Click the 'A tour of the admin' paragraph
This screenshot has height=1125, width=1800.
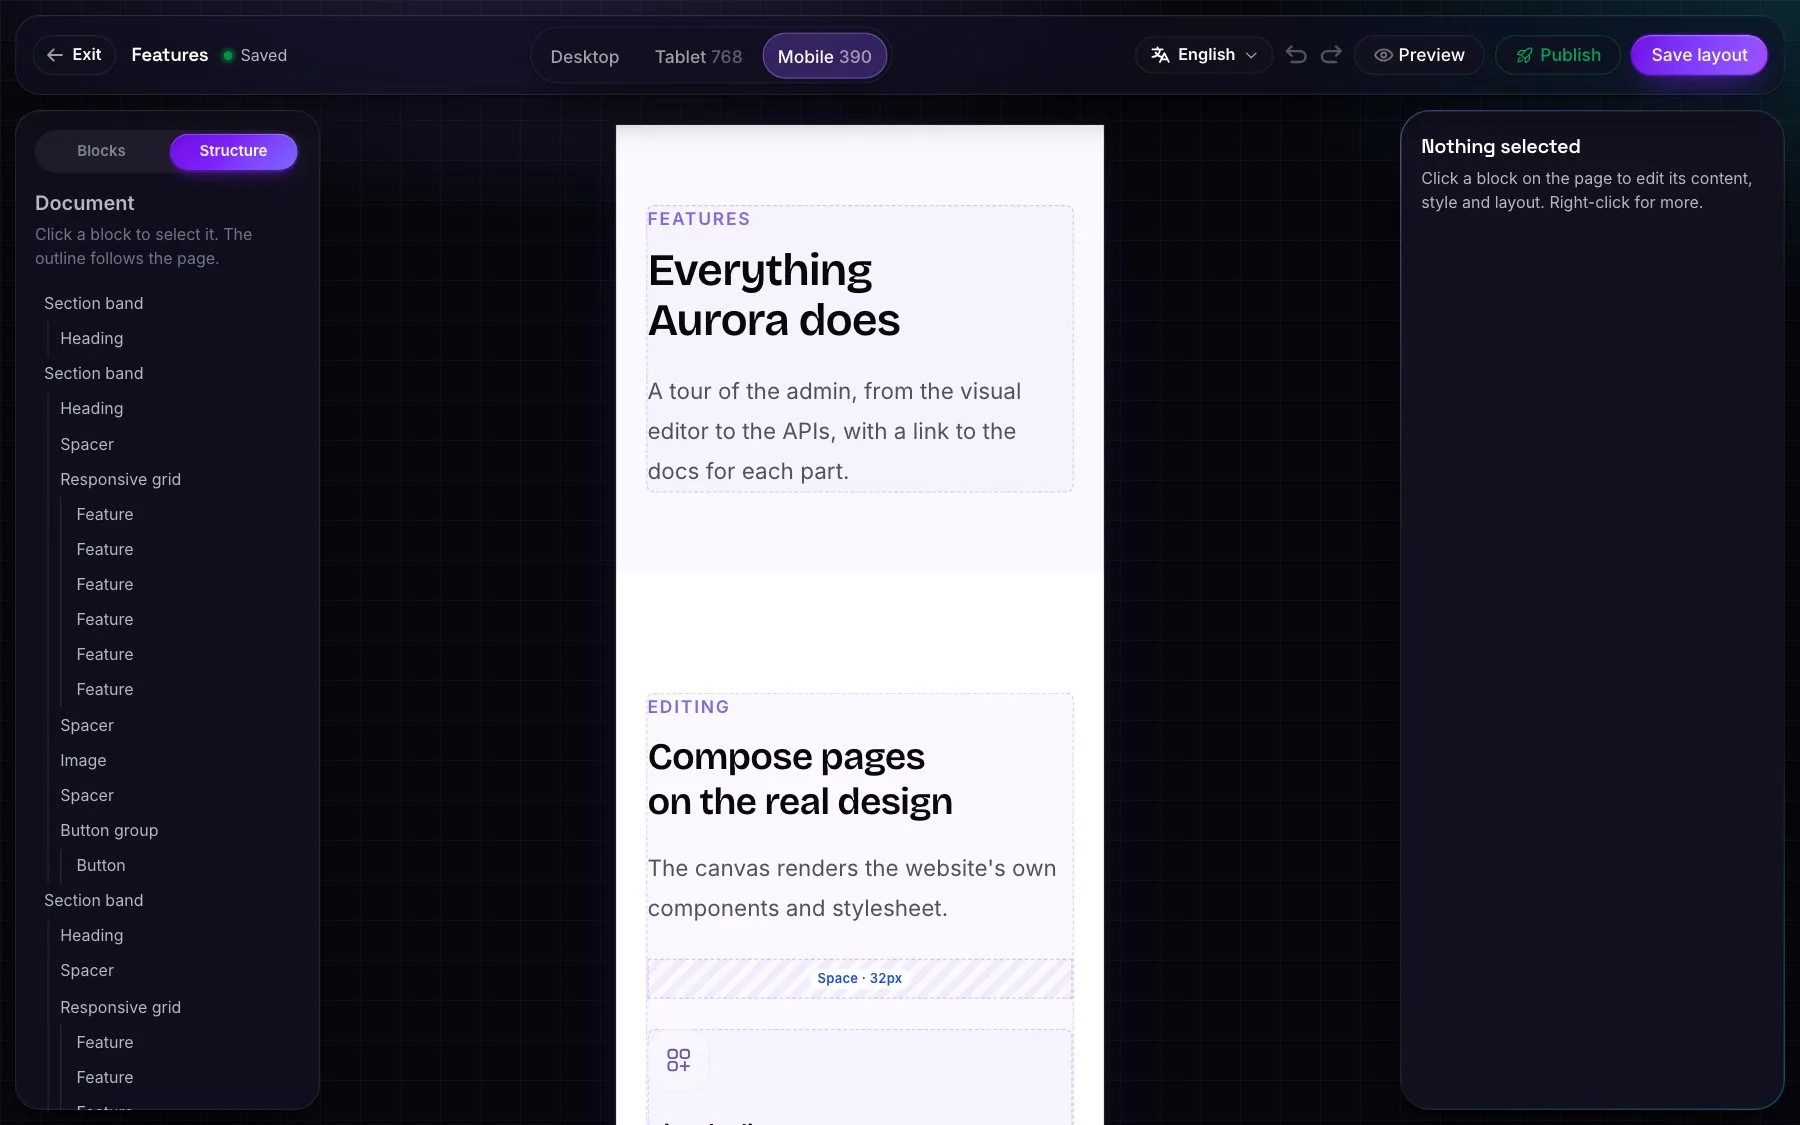click(834, 431)
